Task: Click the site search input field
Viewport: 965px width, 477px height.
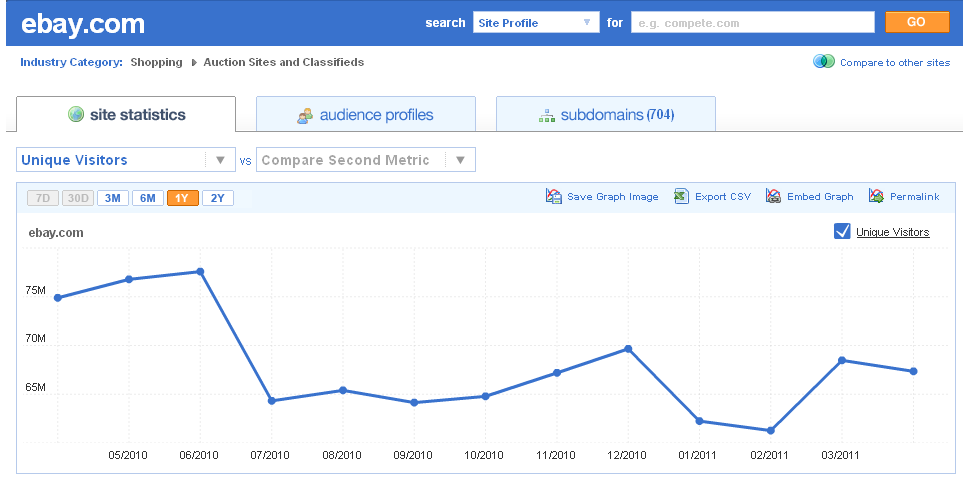Action: pyautogui.click(x=753, y=23)
